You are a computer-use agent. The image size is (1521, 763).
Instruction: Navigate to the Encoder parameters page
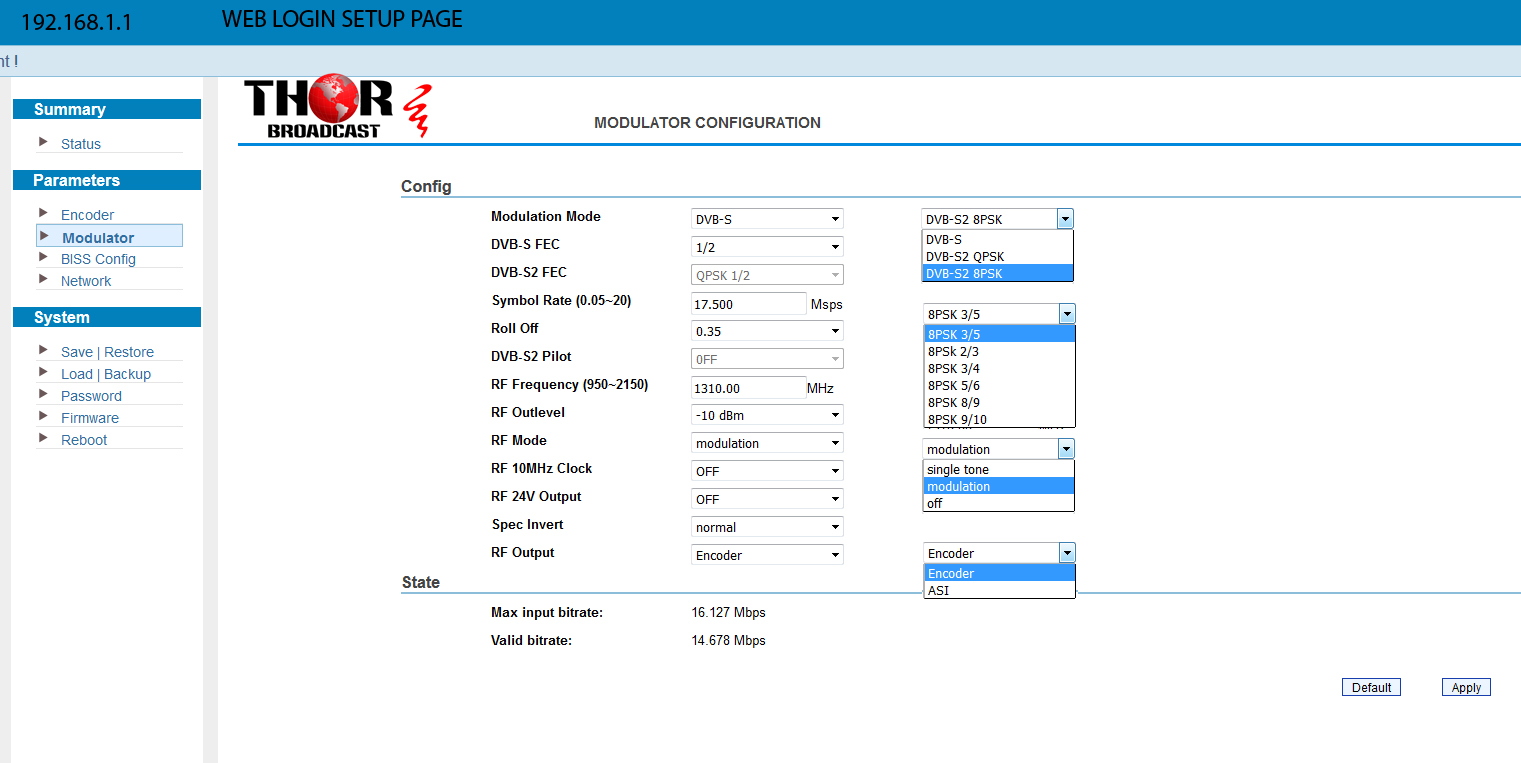click(x=88, y=214)
